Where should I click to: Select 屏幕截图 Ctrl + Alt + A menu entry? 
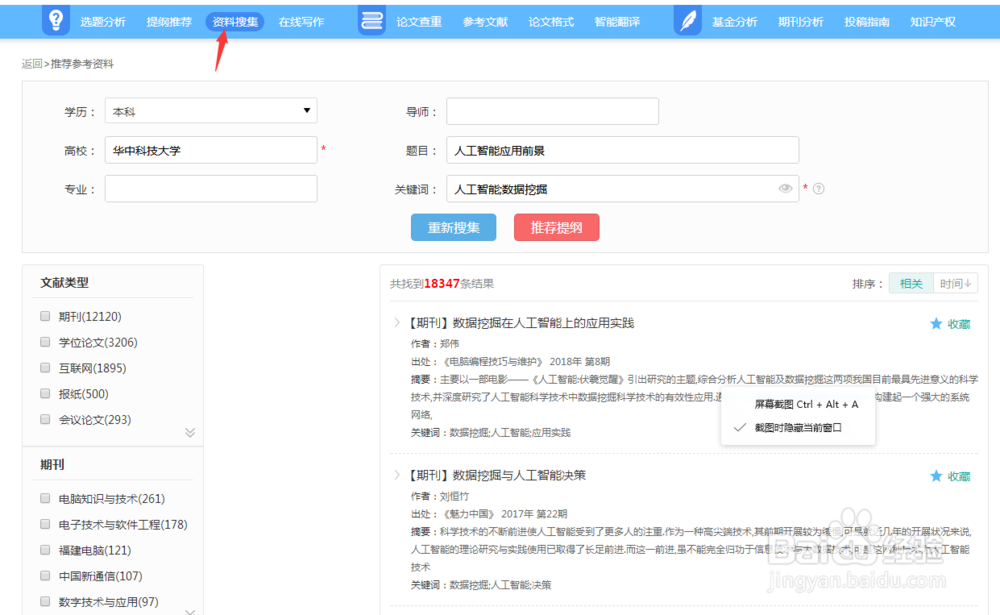pyautogui.click(x=806, y=404)
